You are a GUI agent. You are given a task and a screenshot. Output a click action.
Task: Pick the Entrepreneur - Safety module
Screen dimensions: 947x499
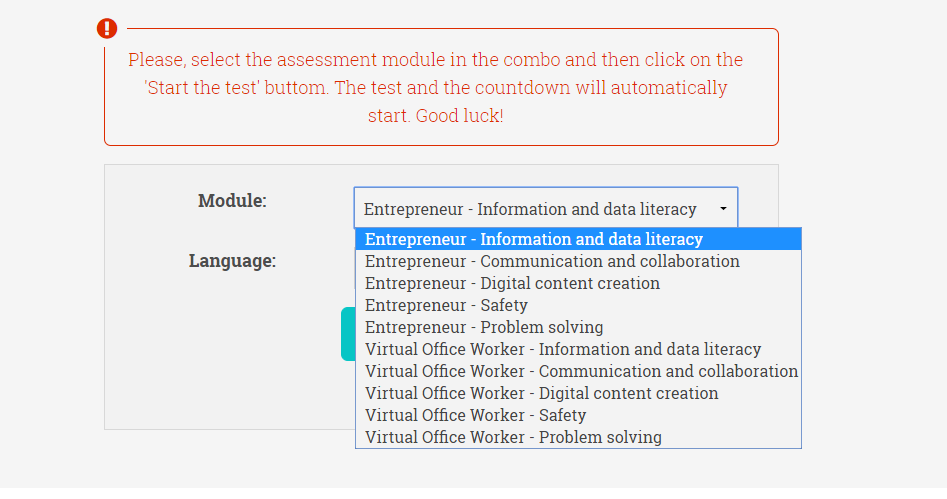click(446, 305)
